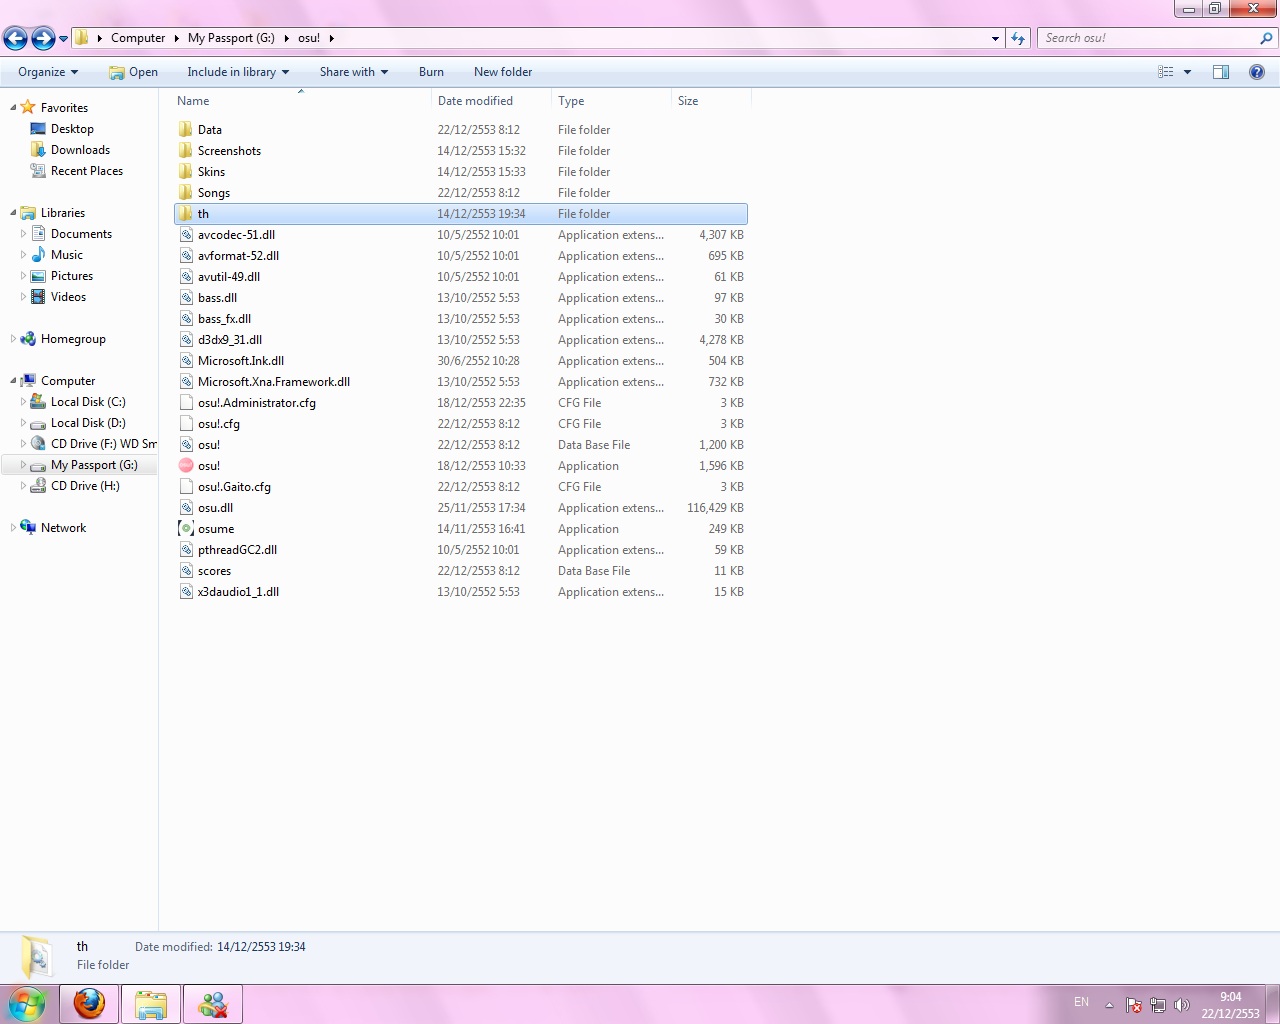The width and height of the screenshot is (1280, 1024).
Task: Launch Firefox from the taskbar
Action: tap(89, 1004)
